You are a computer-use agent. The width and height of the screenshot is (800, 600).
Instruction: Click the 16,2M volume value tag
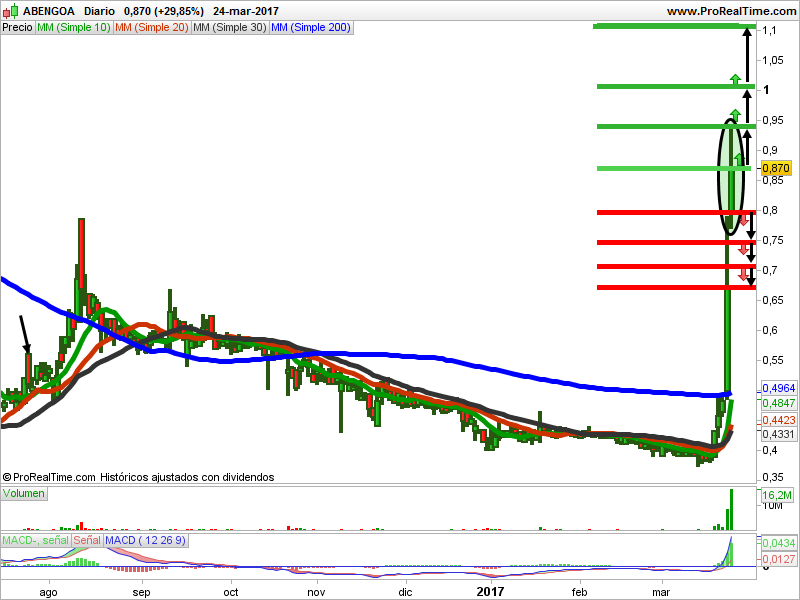point(777,495)
